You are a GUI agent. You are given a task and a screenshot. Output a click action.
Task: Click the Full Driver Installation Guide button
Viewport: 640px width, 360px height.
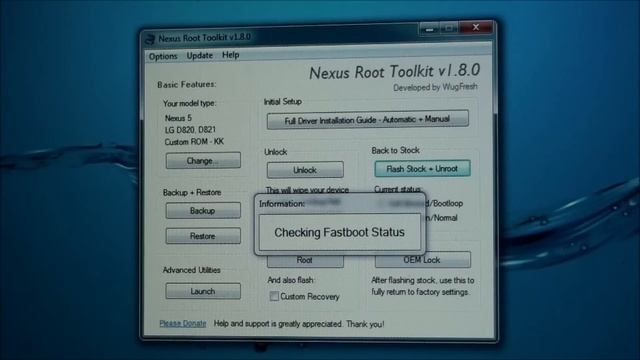[x=367, y=120]
